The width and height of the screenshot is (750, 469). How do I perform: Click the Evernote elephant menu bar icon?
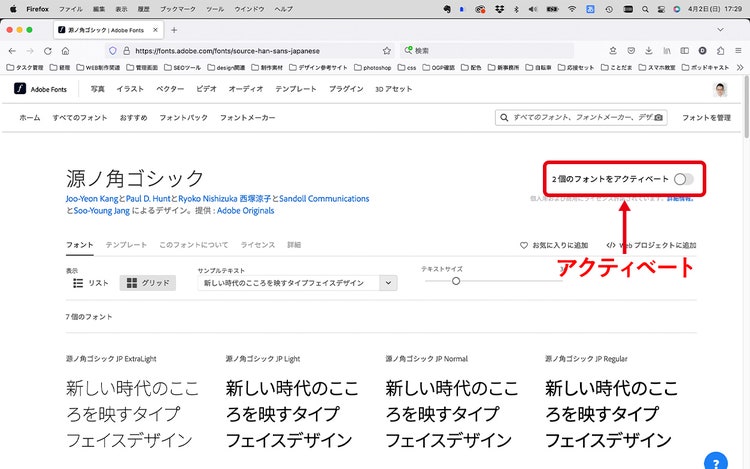447,9
